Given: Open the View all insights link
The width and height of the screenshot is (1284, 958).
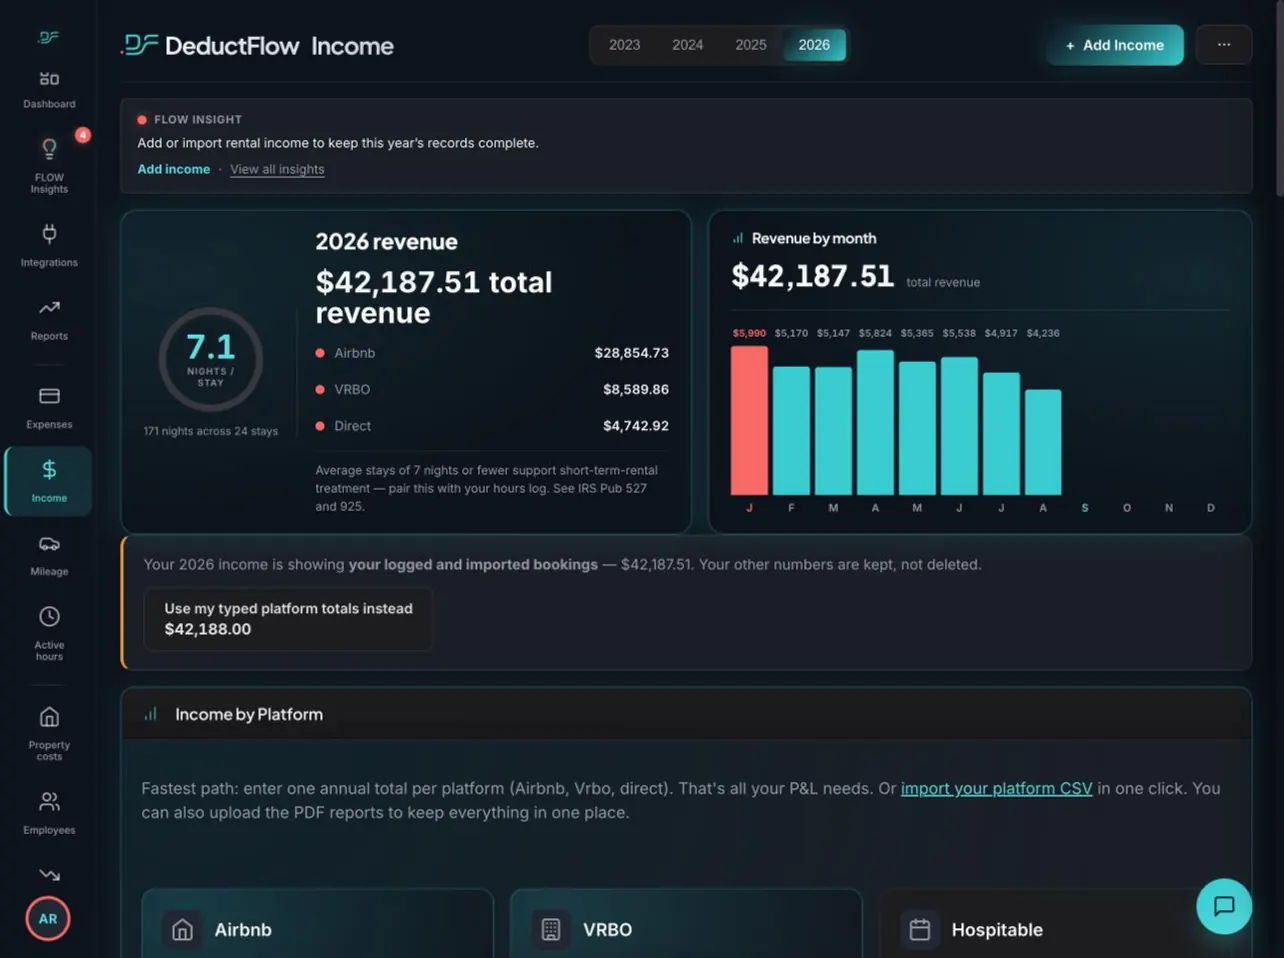Looking at the screenshot, I should click(x=277, y=169).
